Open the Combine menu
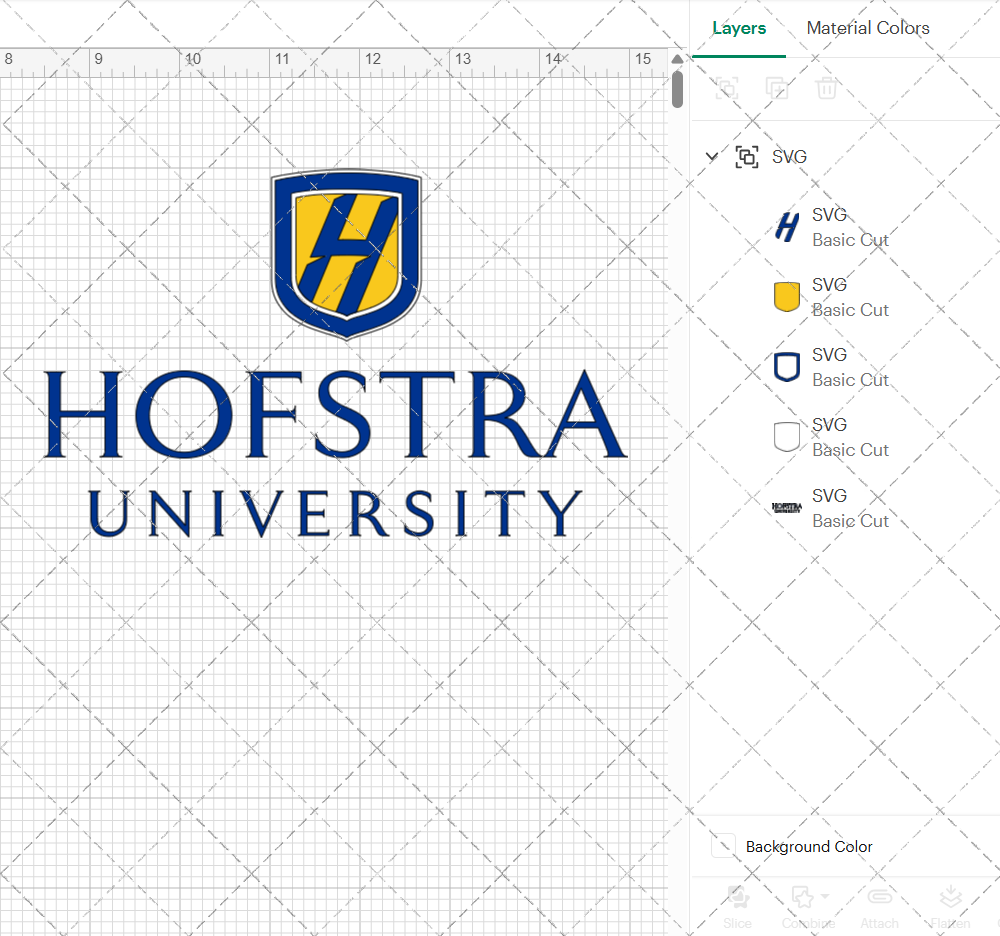The height and width of the screenshot is (936, 1000). tap(809, 907)
